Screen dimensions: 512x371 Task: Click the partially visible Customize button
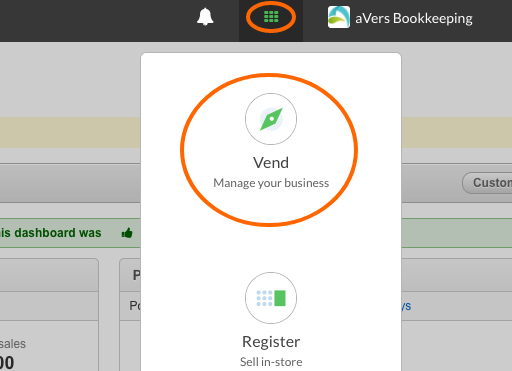point(487,183)
